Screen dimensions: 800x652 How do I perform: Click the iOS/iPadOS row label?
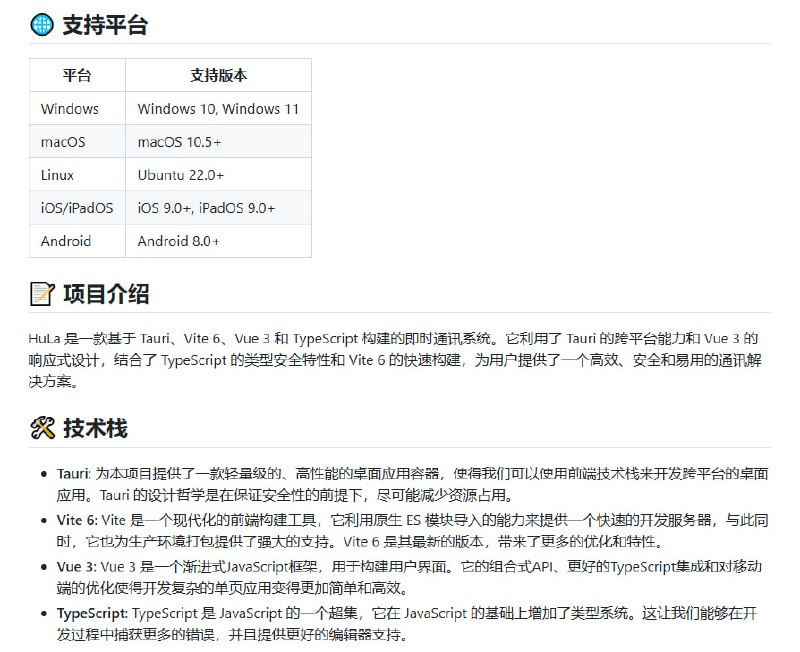click(77, 207)
